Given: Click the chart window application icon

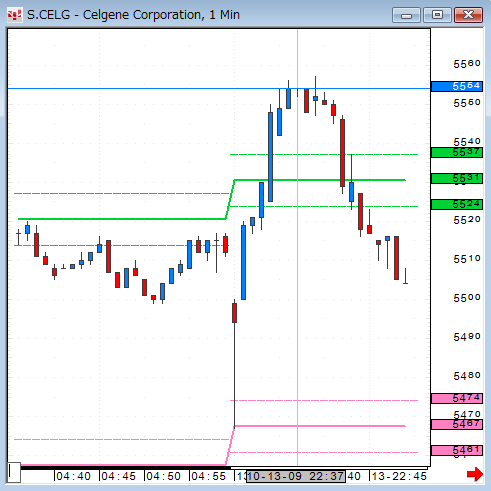Looking at the screenshot, I should pos(14,15).
